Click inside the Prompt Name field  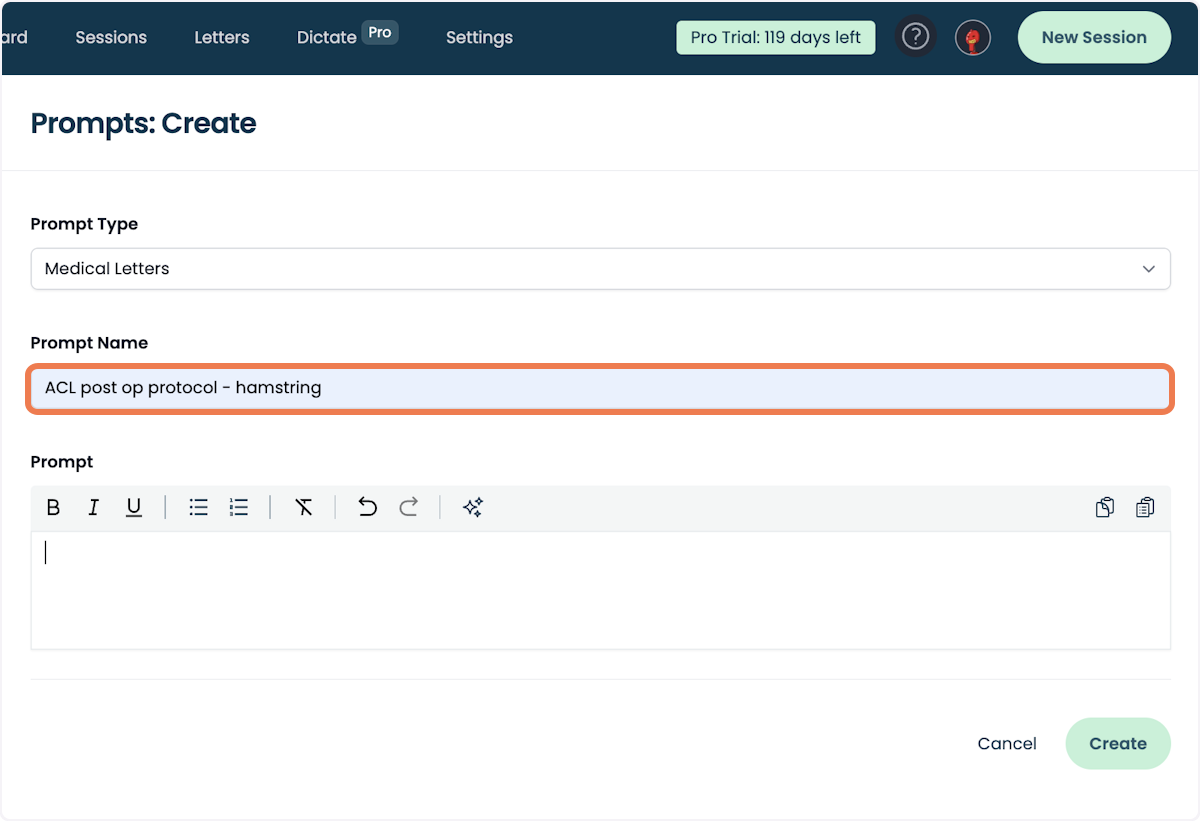(x=600, y=388)
